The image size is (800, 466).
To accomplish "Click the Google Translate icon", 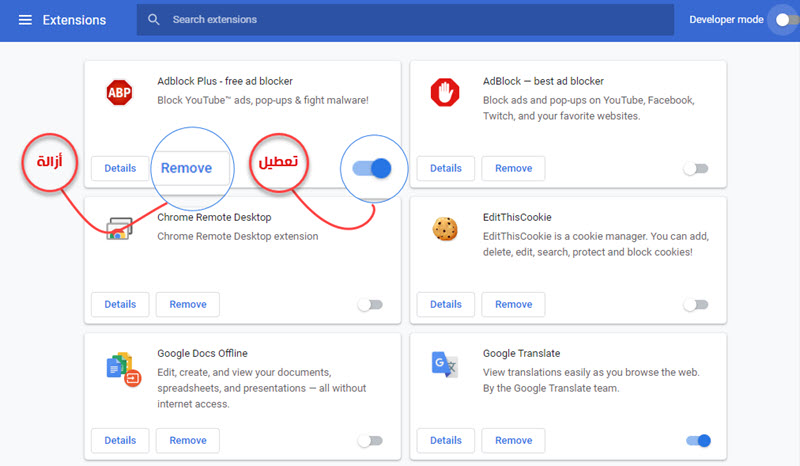I will (x=444, y=364).
